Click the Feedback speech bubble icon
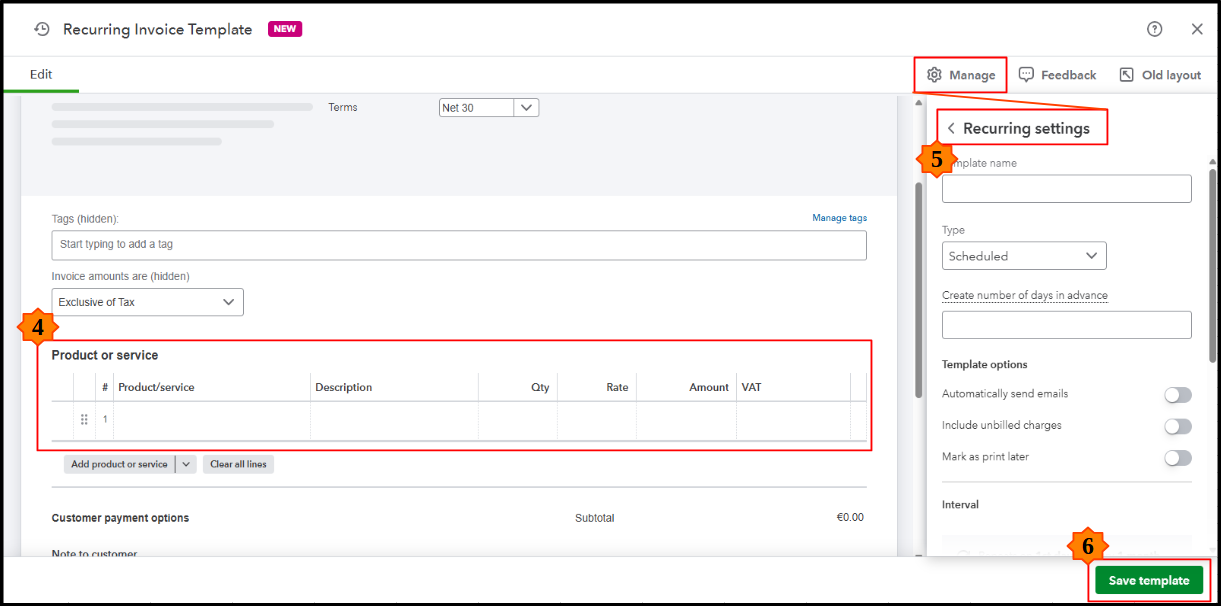 (1026, 75)
